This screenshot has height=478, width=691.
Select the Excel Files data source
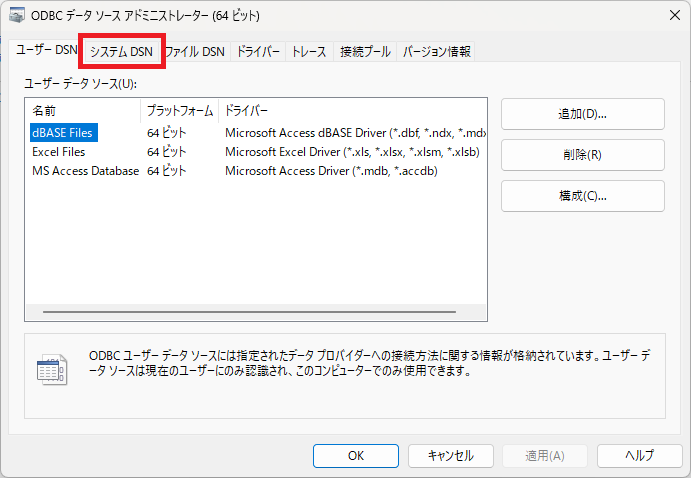59,152
